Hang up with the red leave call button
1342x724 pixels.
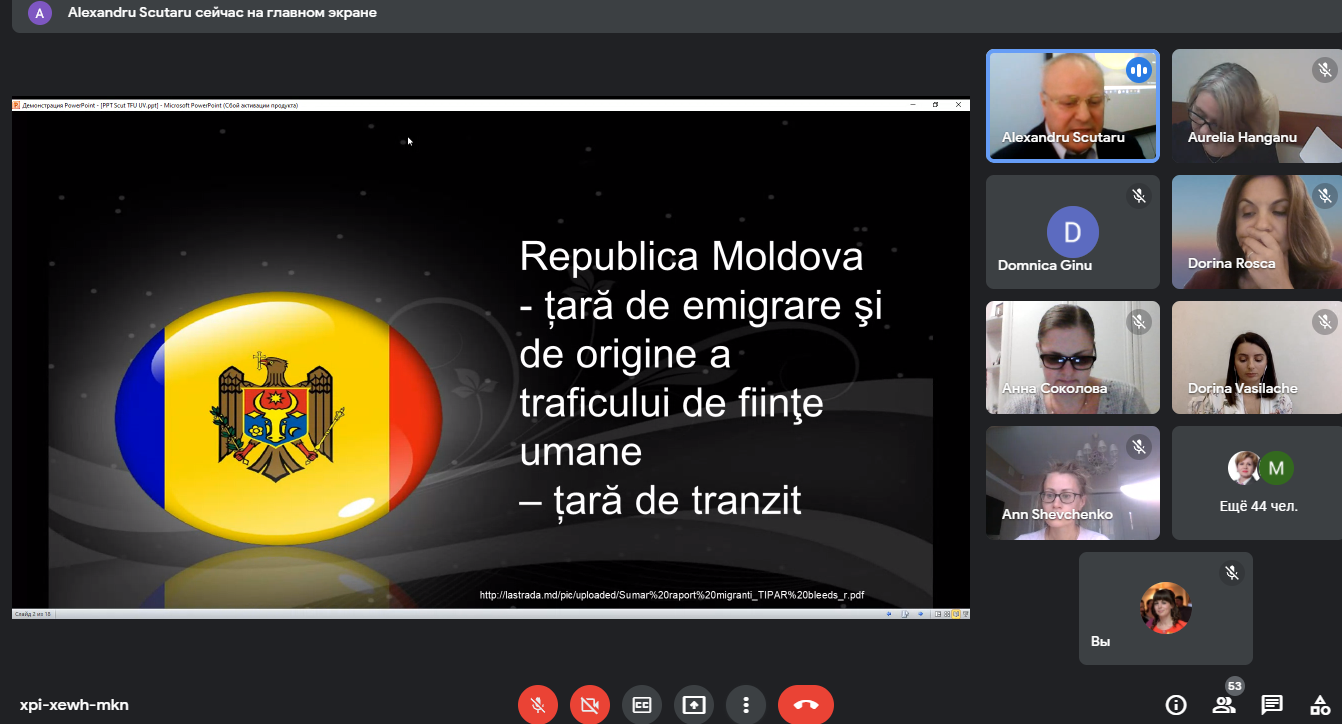(x=805, y=705)
